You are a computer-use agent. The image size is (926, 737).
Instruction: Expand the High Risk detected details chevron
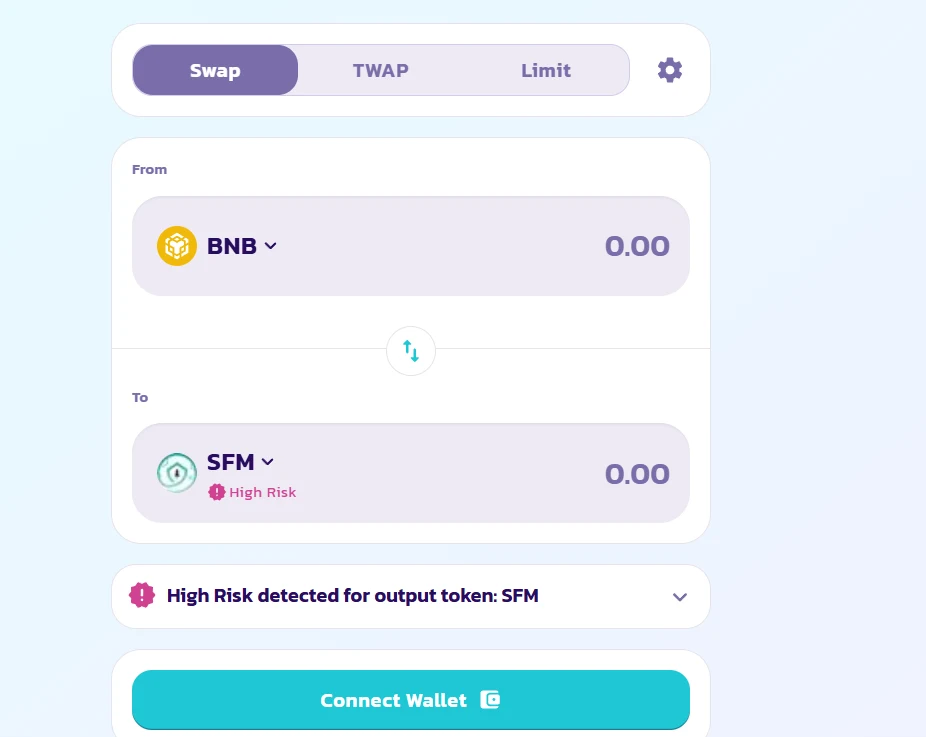[680, 596]
